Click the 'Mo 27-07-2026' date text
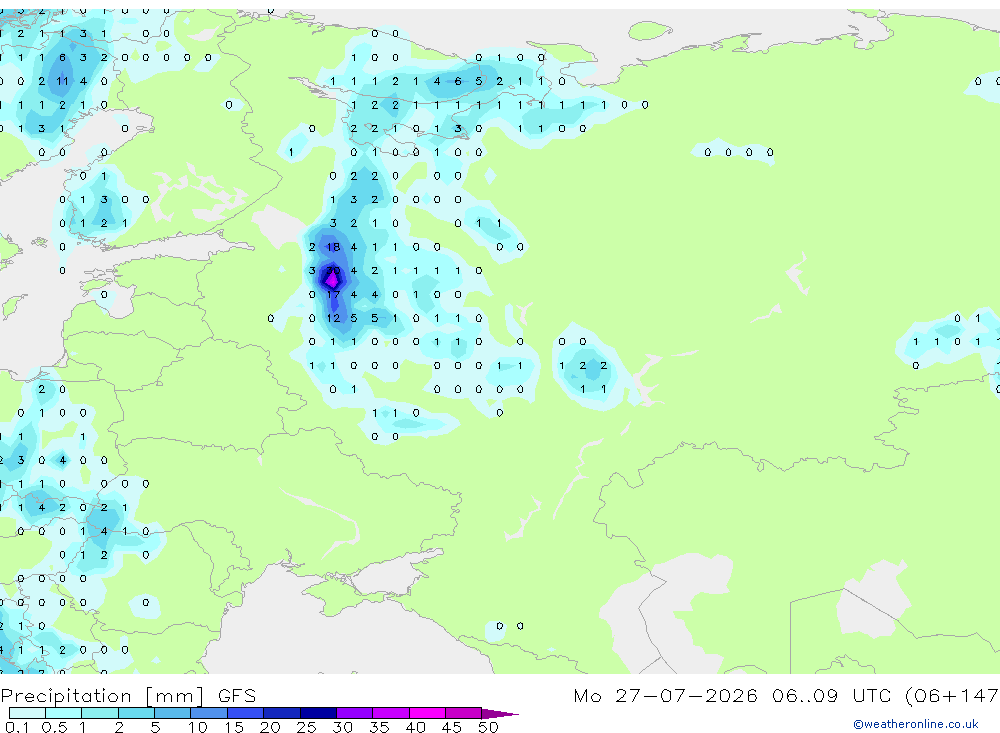 666,695
